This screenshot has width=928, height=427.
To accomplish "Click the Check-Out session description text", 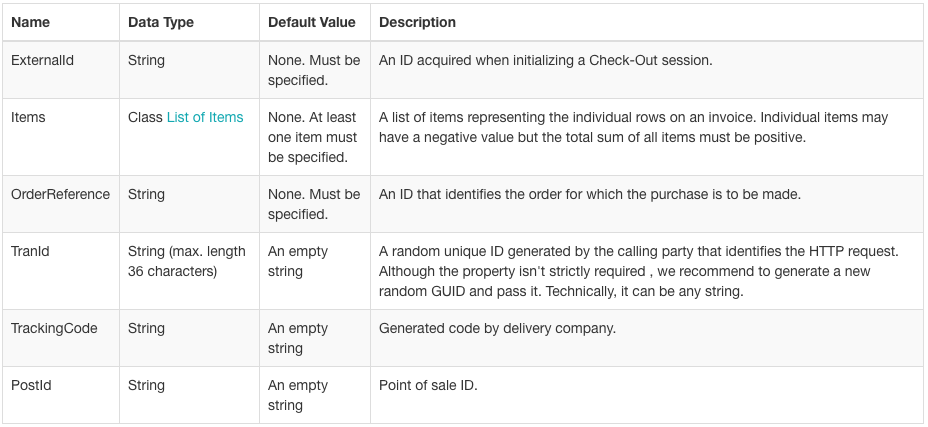I will coord(546,60).
